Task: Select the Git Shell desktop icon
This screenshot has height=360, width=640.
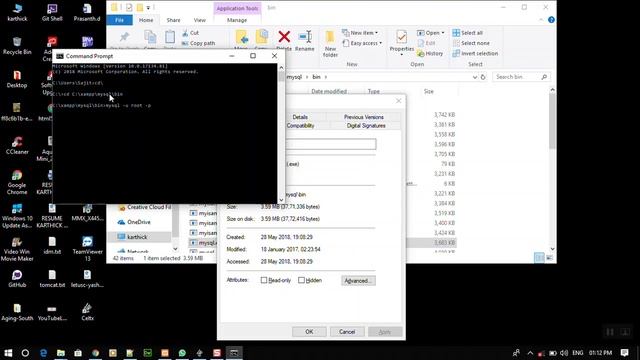Action: point(52,12)
